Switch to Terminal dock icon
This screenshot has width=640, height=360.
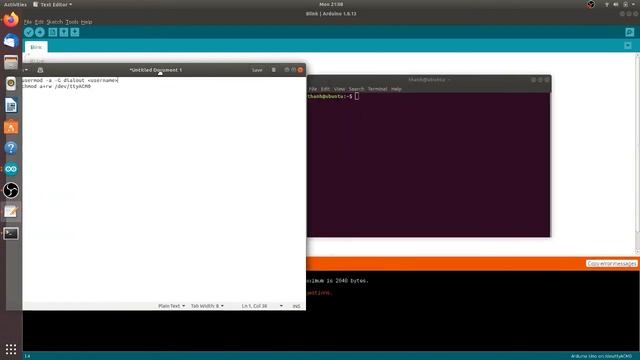click(x=11, y=233)
